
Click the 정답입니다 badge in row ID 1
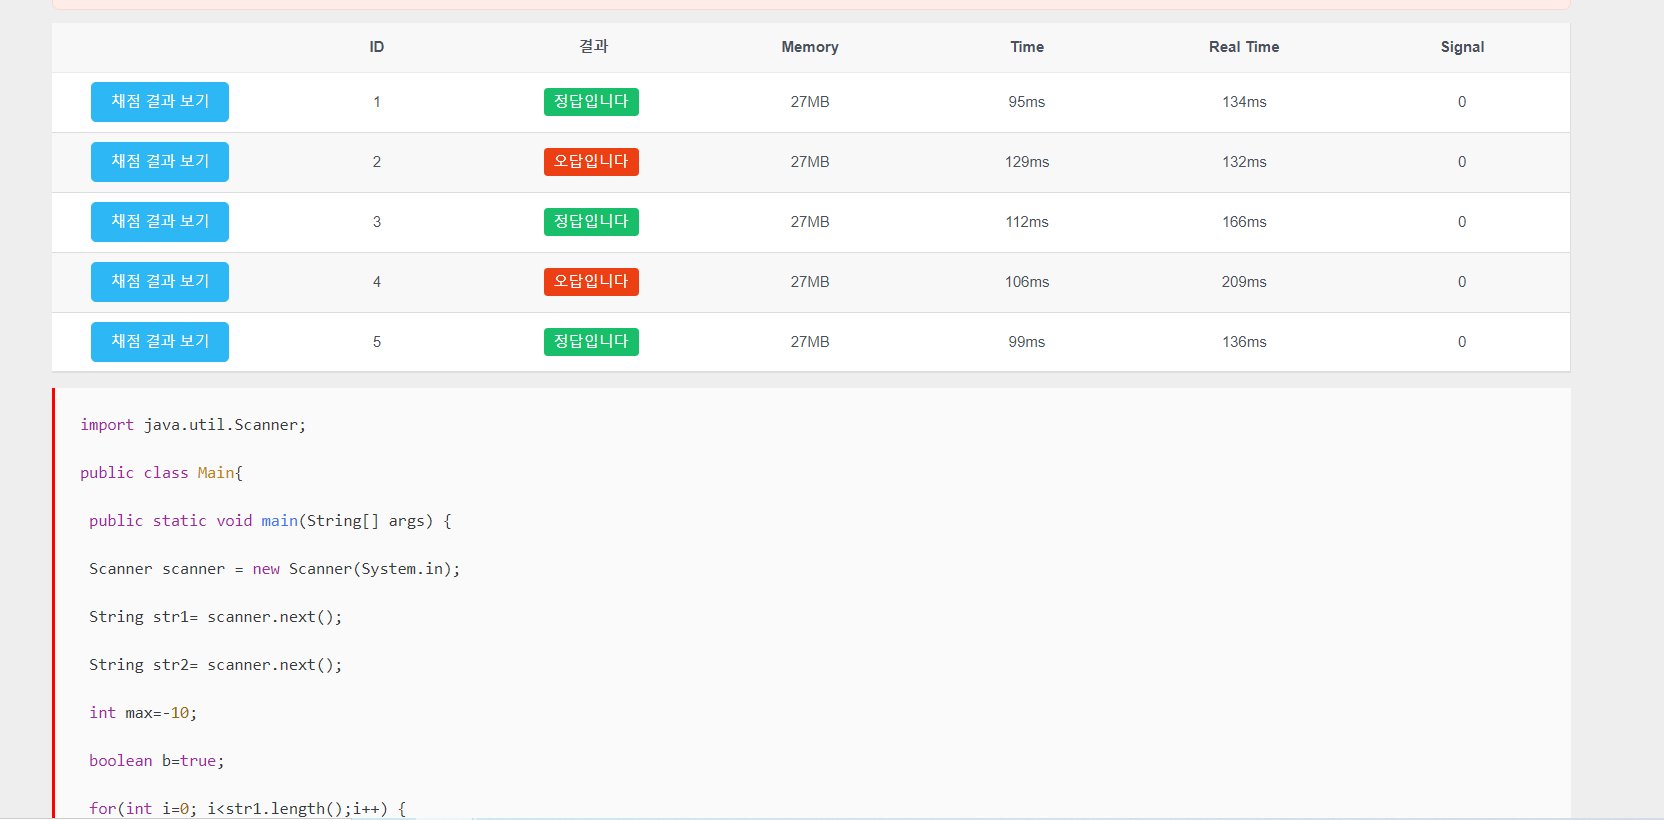(x=591, y=102)
